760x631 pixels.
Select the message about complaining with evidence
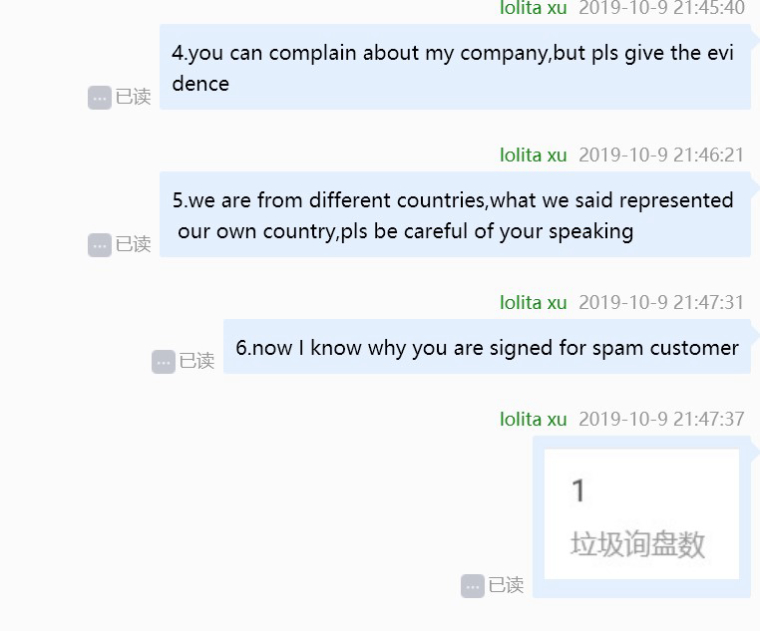click(455, 67)
